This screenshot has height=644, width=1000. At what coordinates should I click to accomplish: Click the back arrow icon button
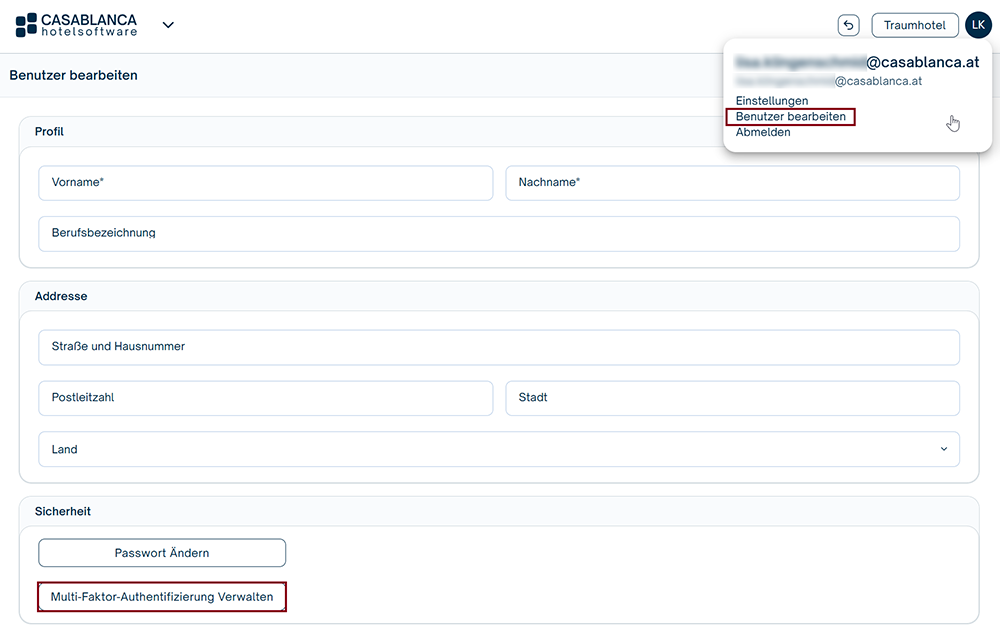point(848,25)
